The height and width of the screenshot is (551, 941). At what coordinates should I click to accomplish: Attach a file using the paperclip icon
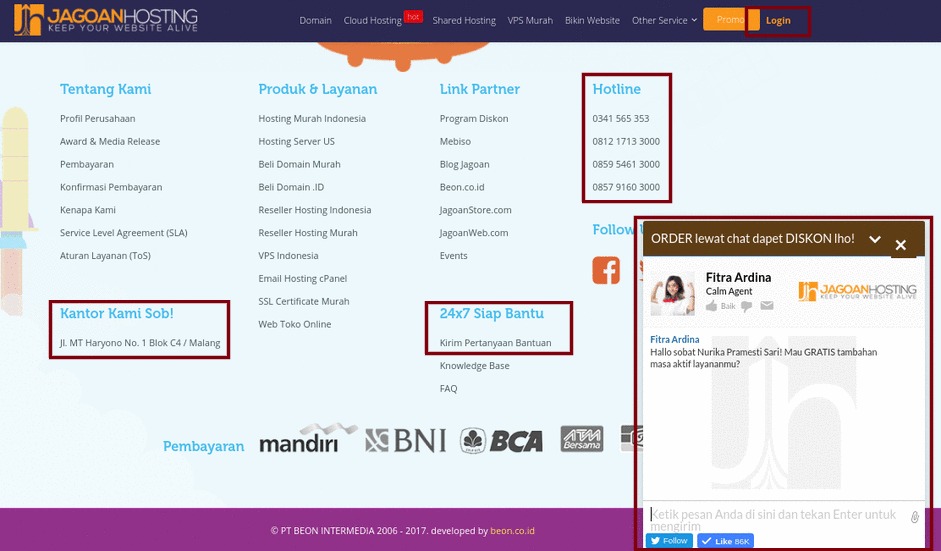[914, 517]
